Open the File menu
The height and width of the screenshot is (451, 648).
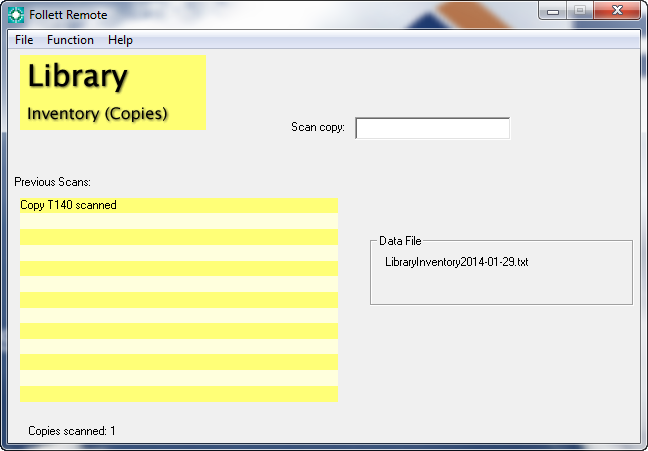(24, 40)
